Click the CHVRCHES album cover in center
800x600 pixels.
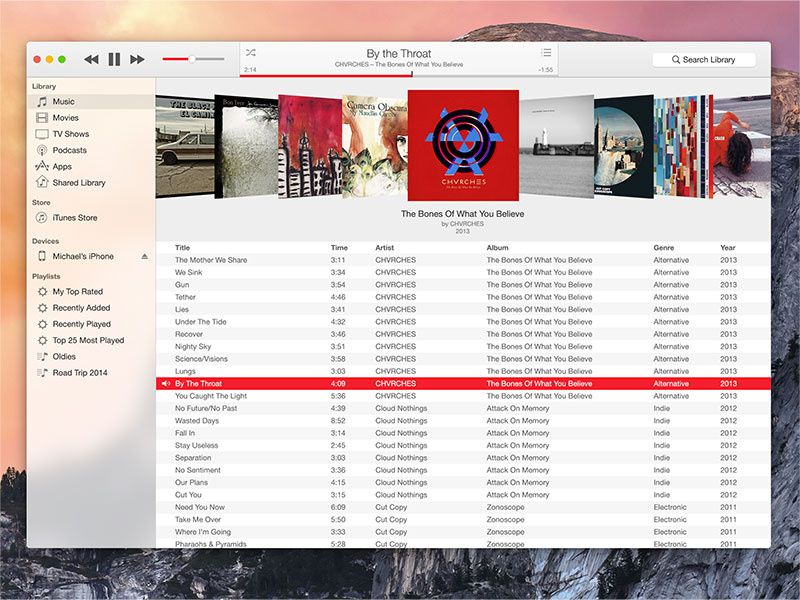coord(463,145)
